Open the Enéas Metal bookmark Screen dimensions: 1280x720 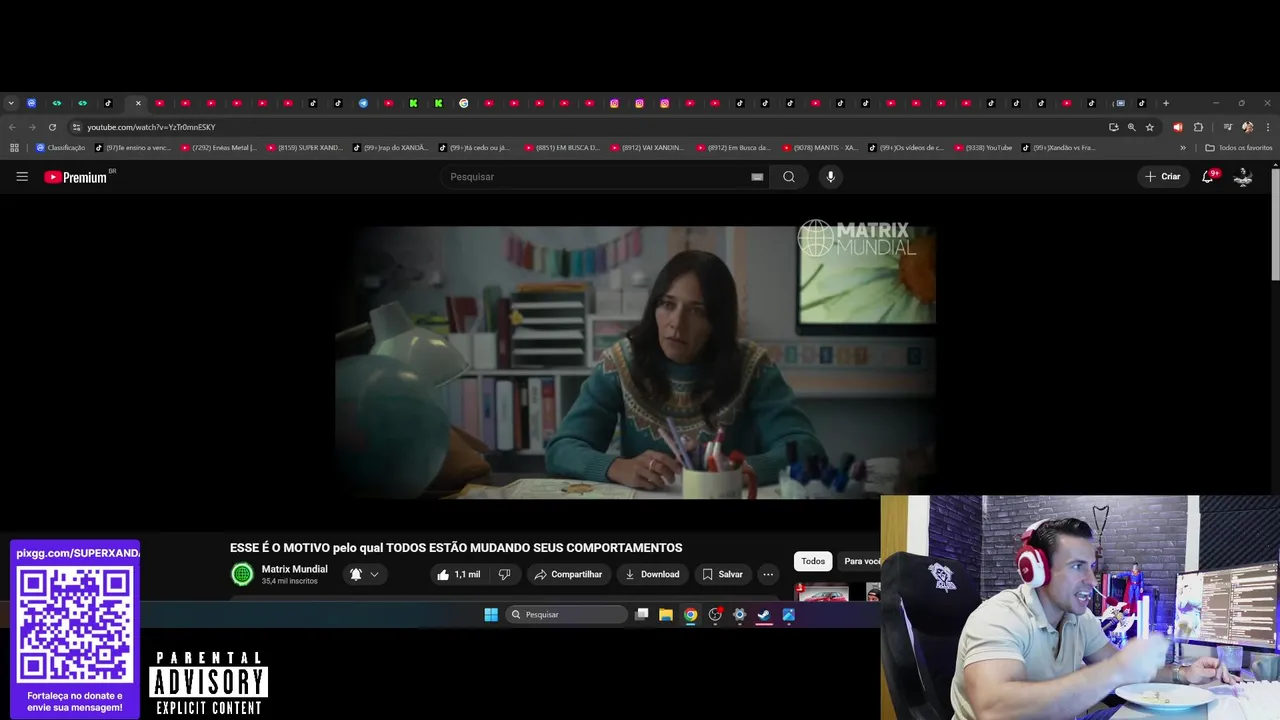click(219, 148)
